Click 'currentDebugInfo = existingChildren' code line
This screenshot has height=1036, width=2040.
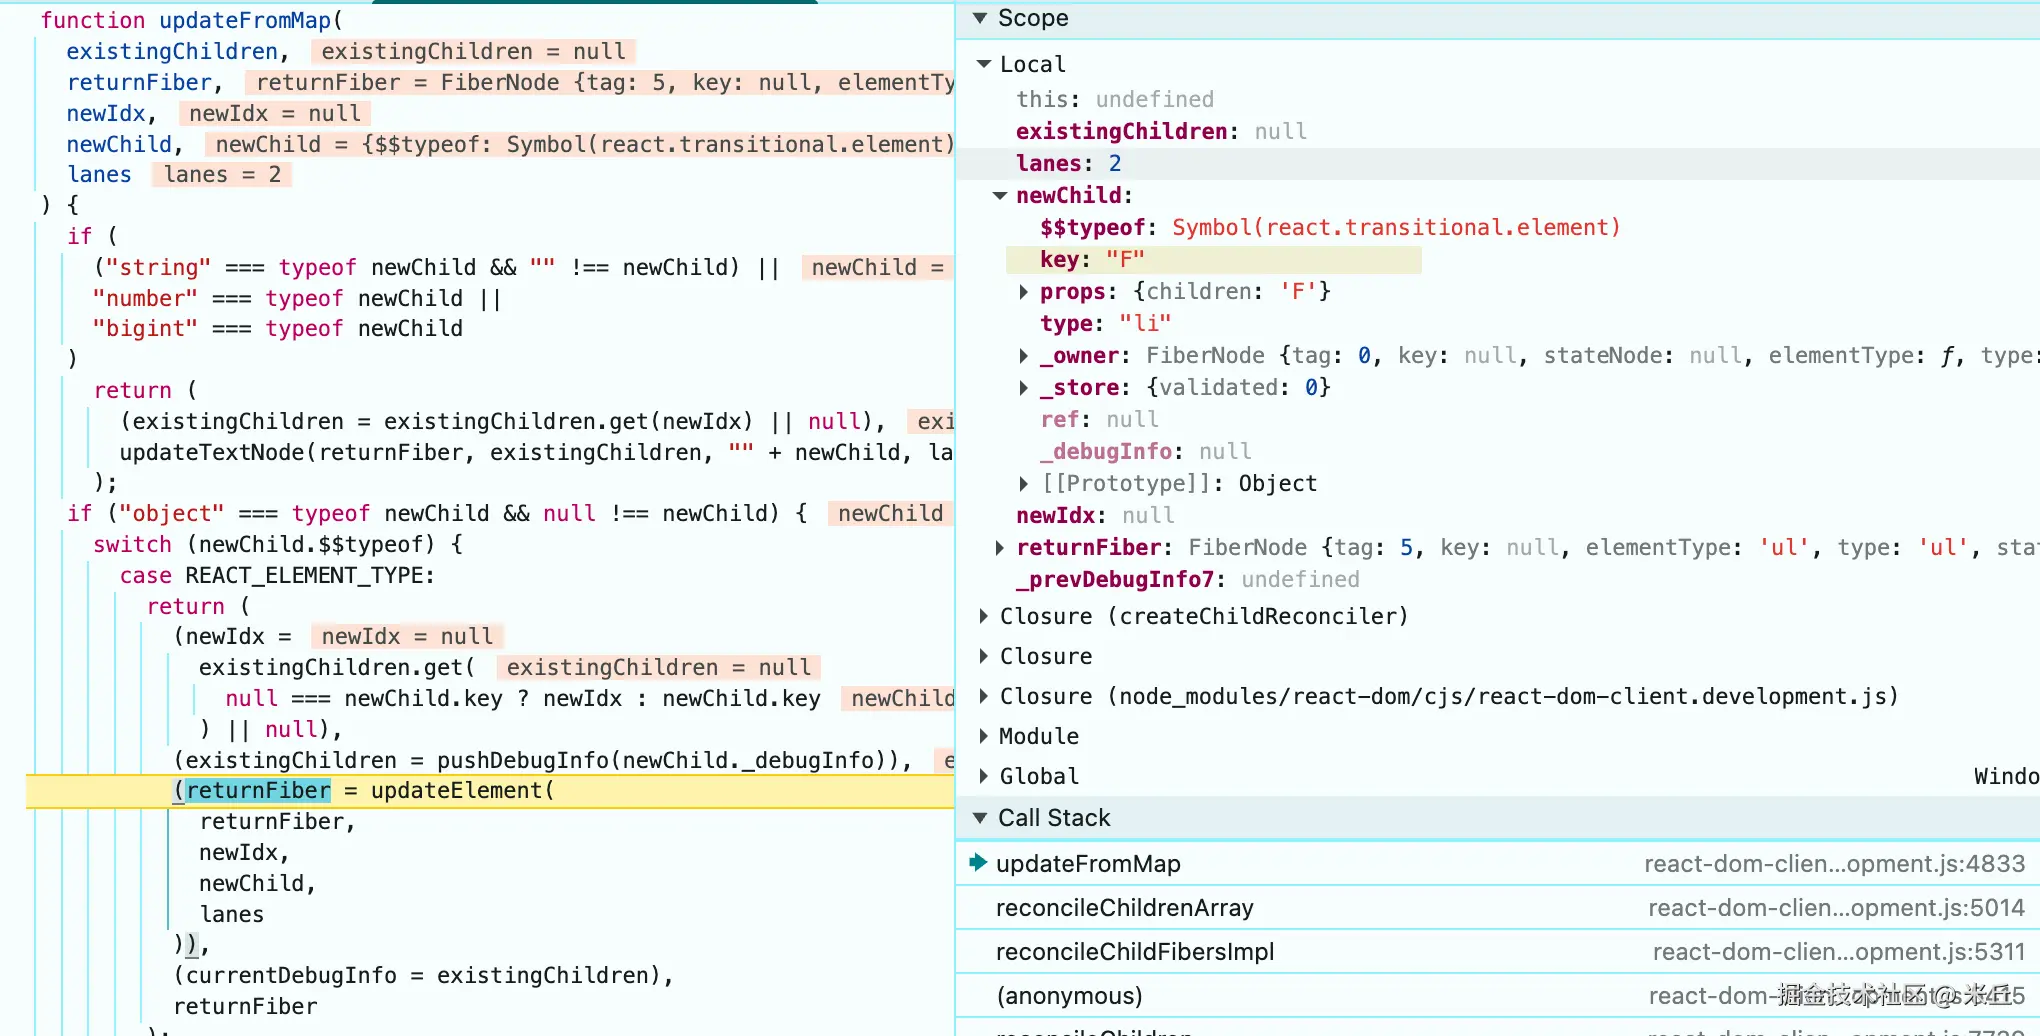[x=424, y=976]
